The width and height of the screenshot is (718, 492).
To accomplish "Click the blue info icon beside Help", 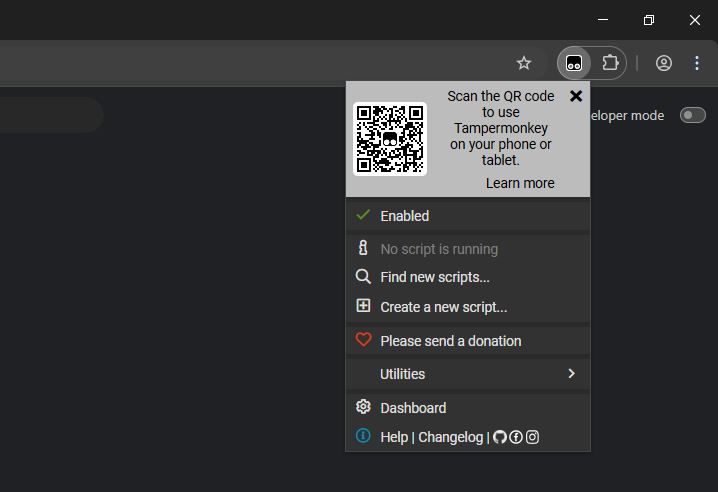I will pyautogui.click(x=363, y=435).
